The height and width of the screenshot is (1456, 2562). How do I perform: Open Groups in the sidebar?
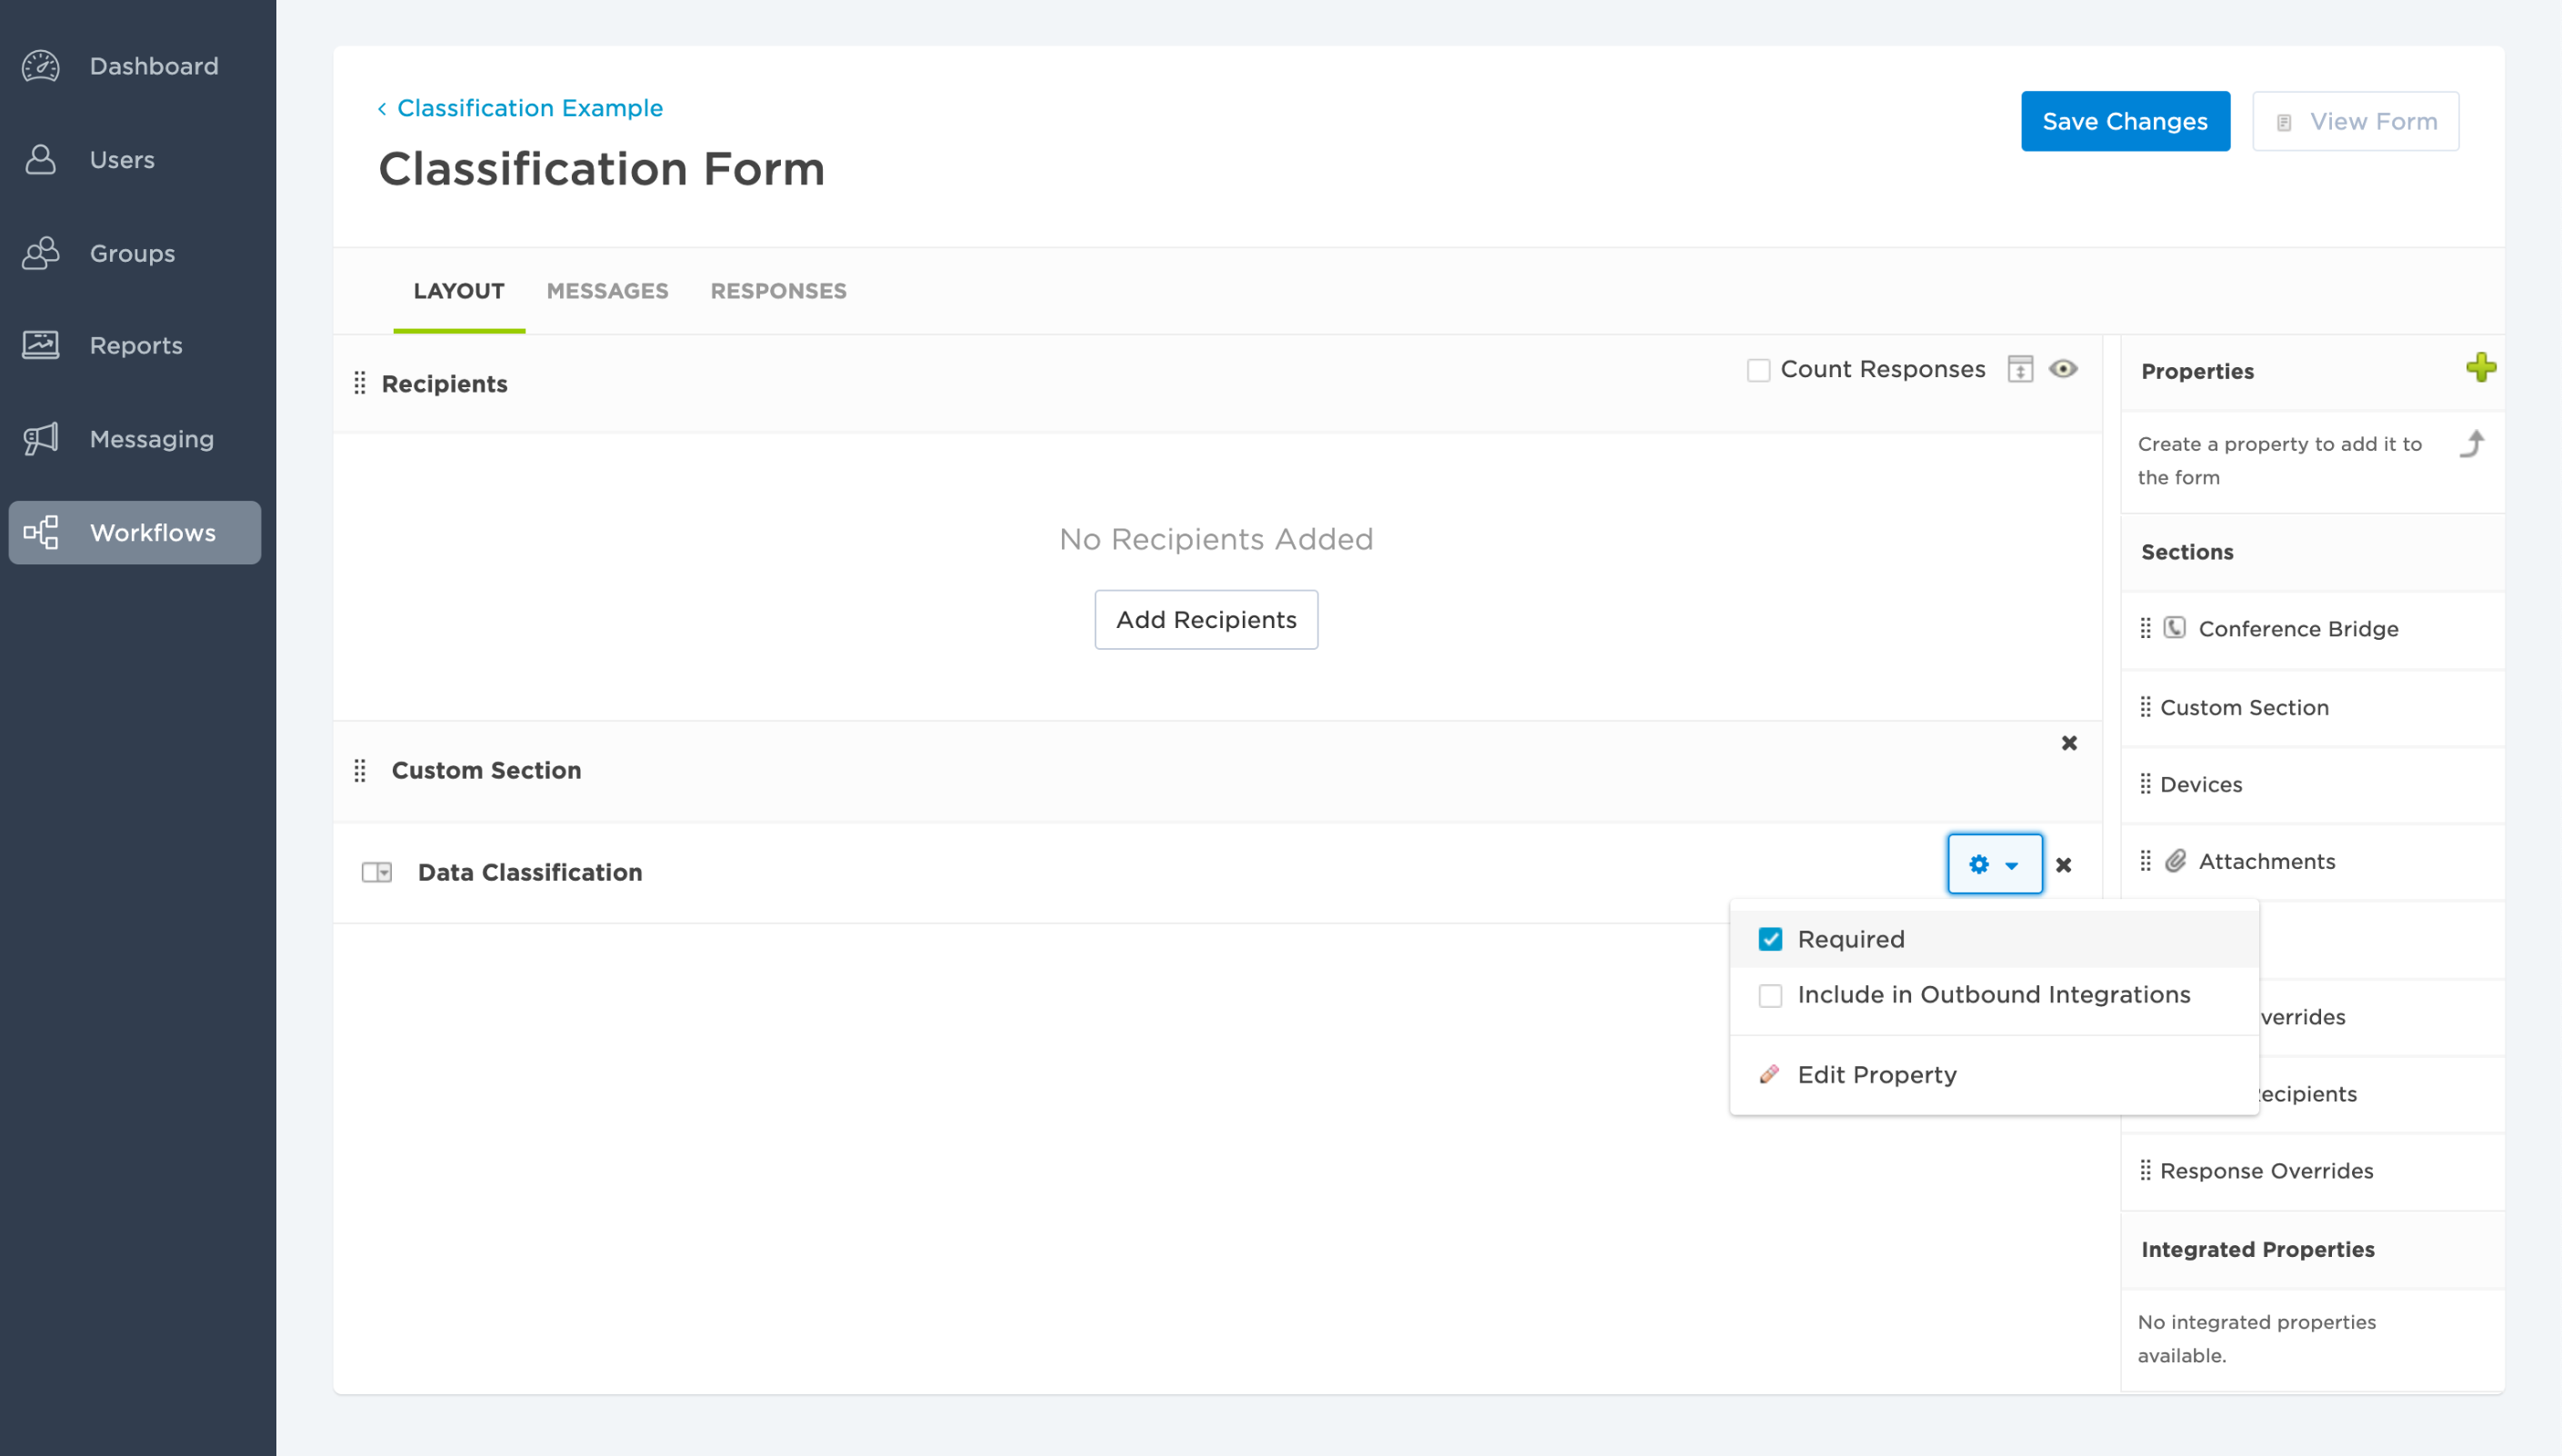coord(135,253)
